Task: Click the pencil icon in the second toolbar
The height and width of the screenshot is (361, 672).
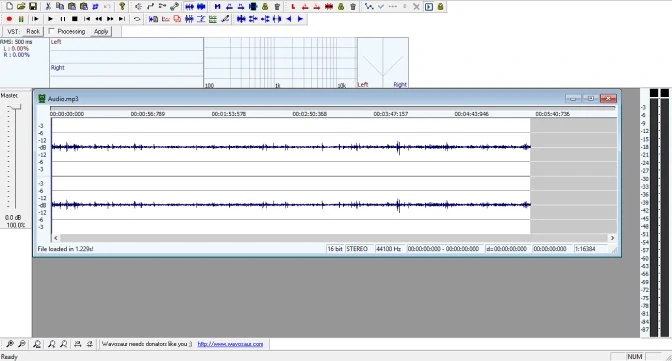Action: [x=225, y=19]
